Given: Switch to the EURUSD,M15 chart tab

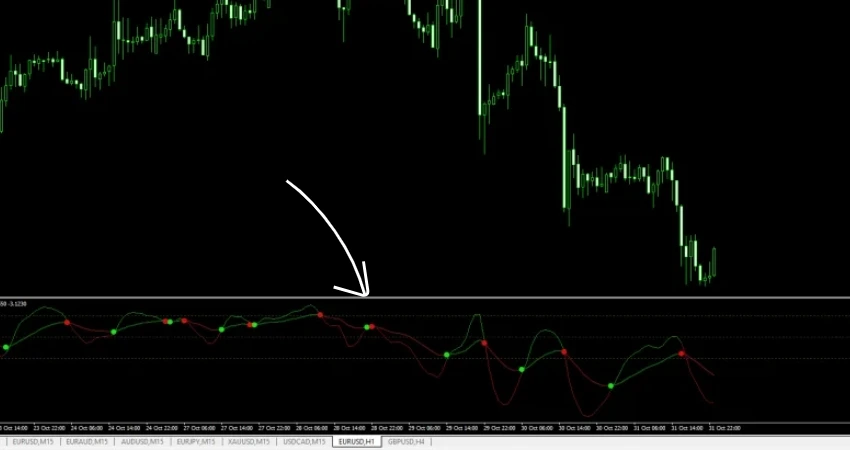Looking at the screenshot, I should [x=33, y=442].
